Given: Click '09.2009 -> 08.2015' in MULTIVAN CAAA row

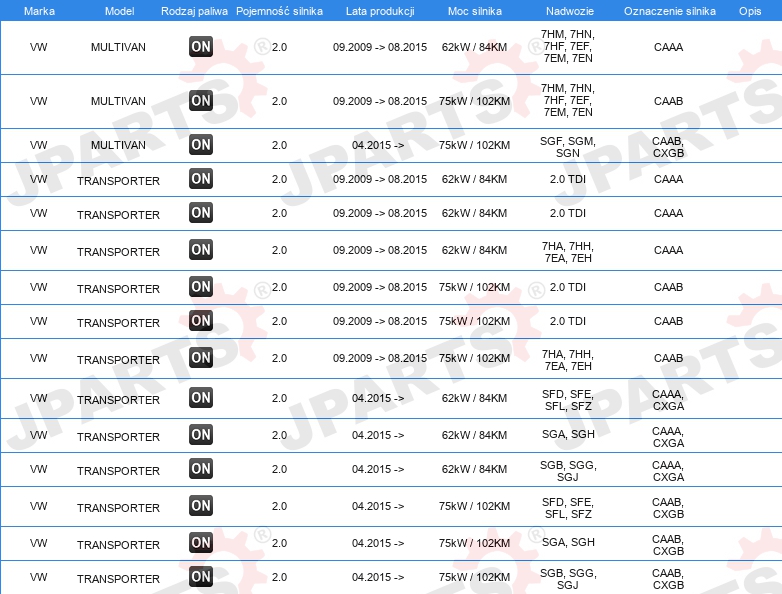Looking at the screenshot, I should coord(380,47).
